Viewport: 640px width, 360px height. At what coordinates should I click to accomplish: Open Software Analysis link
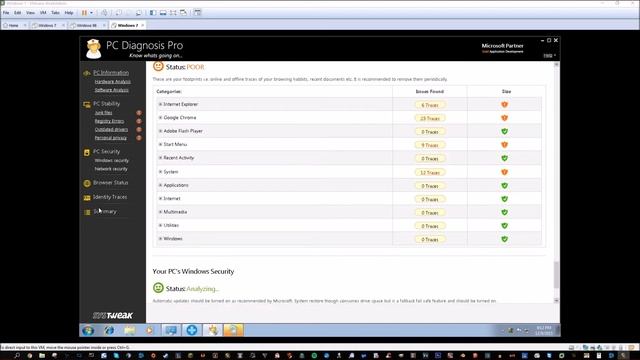[111, 90]
